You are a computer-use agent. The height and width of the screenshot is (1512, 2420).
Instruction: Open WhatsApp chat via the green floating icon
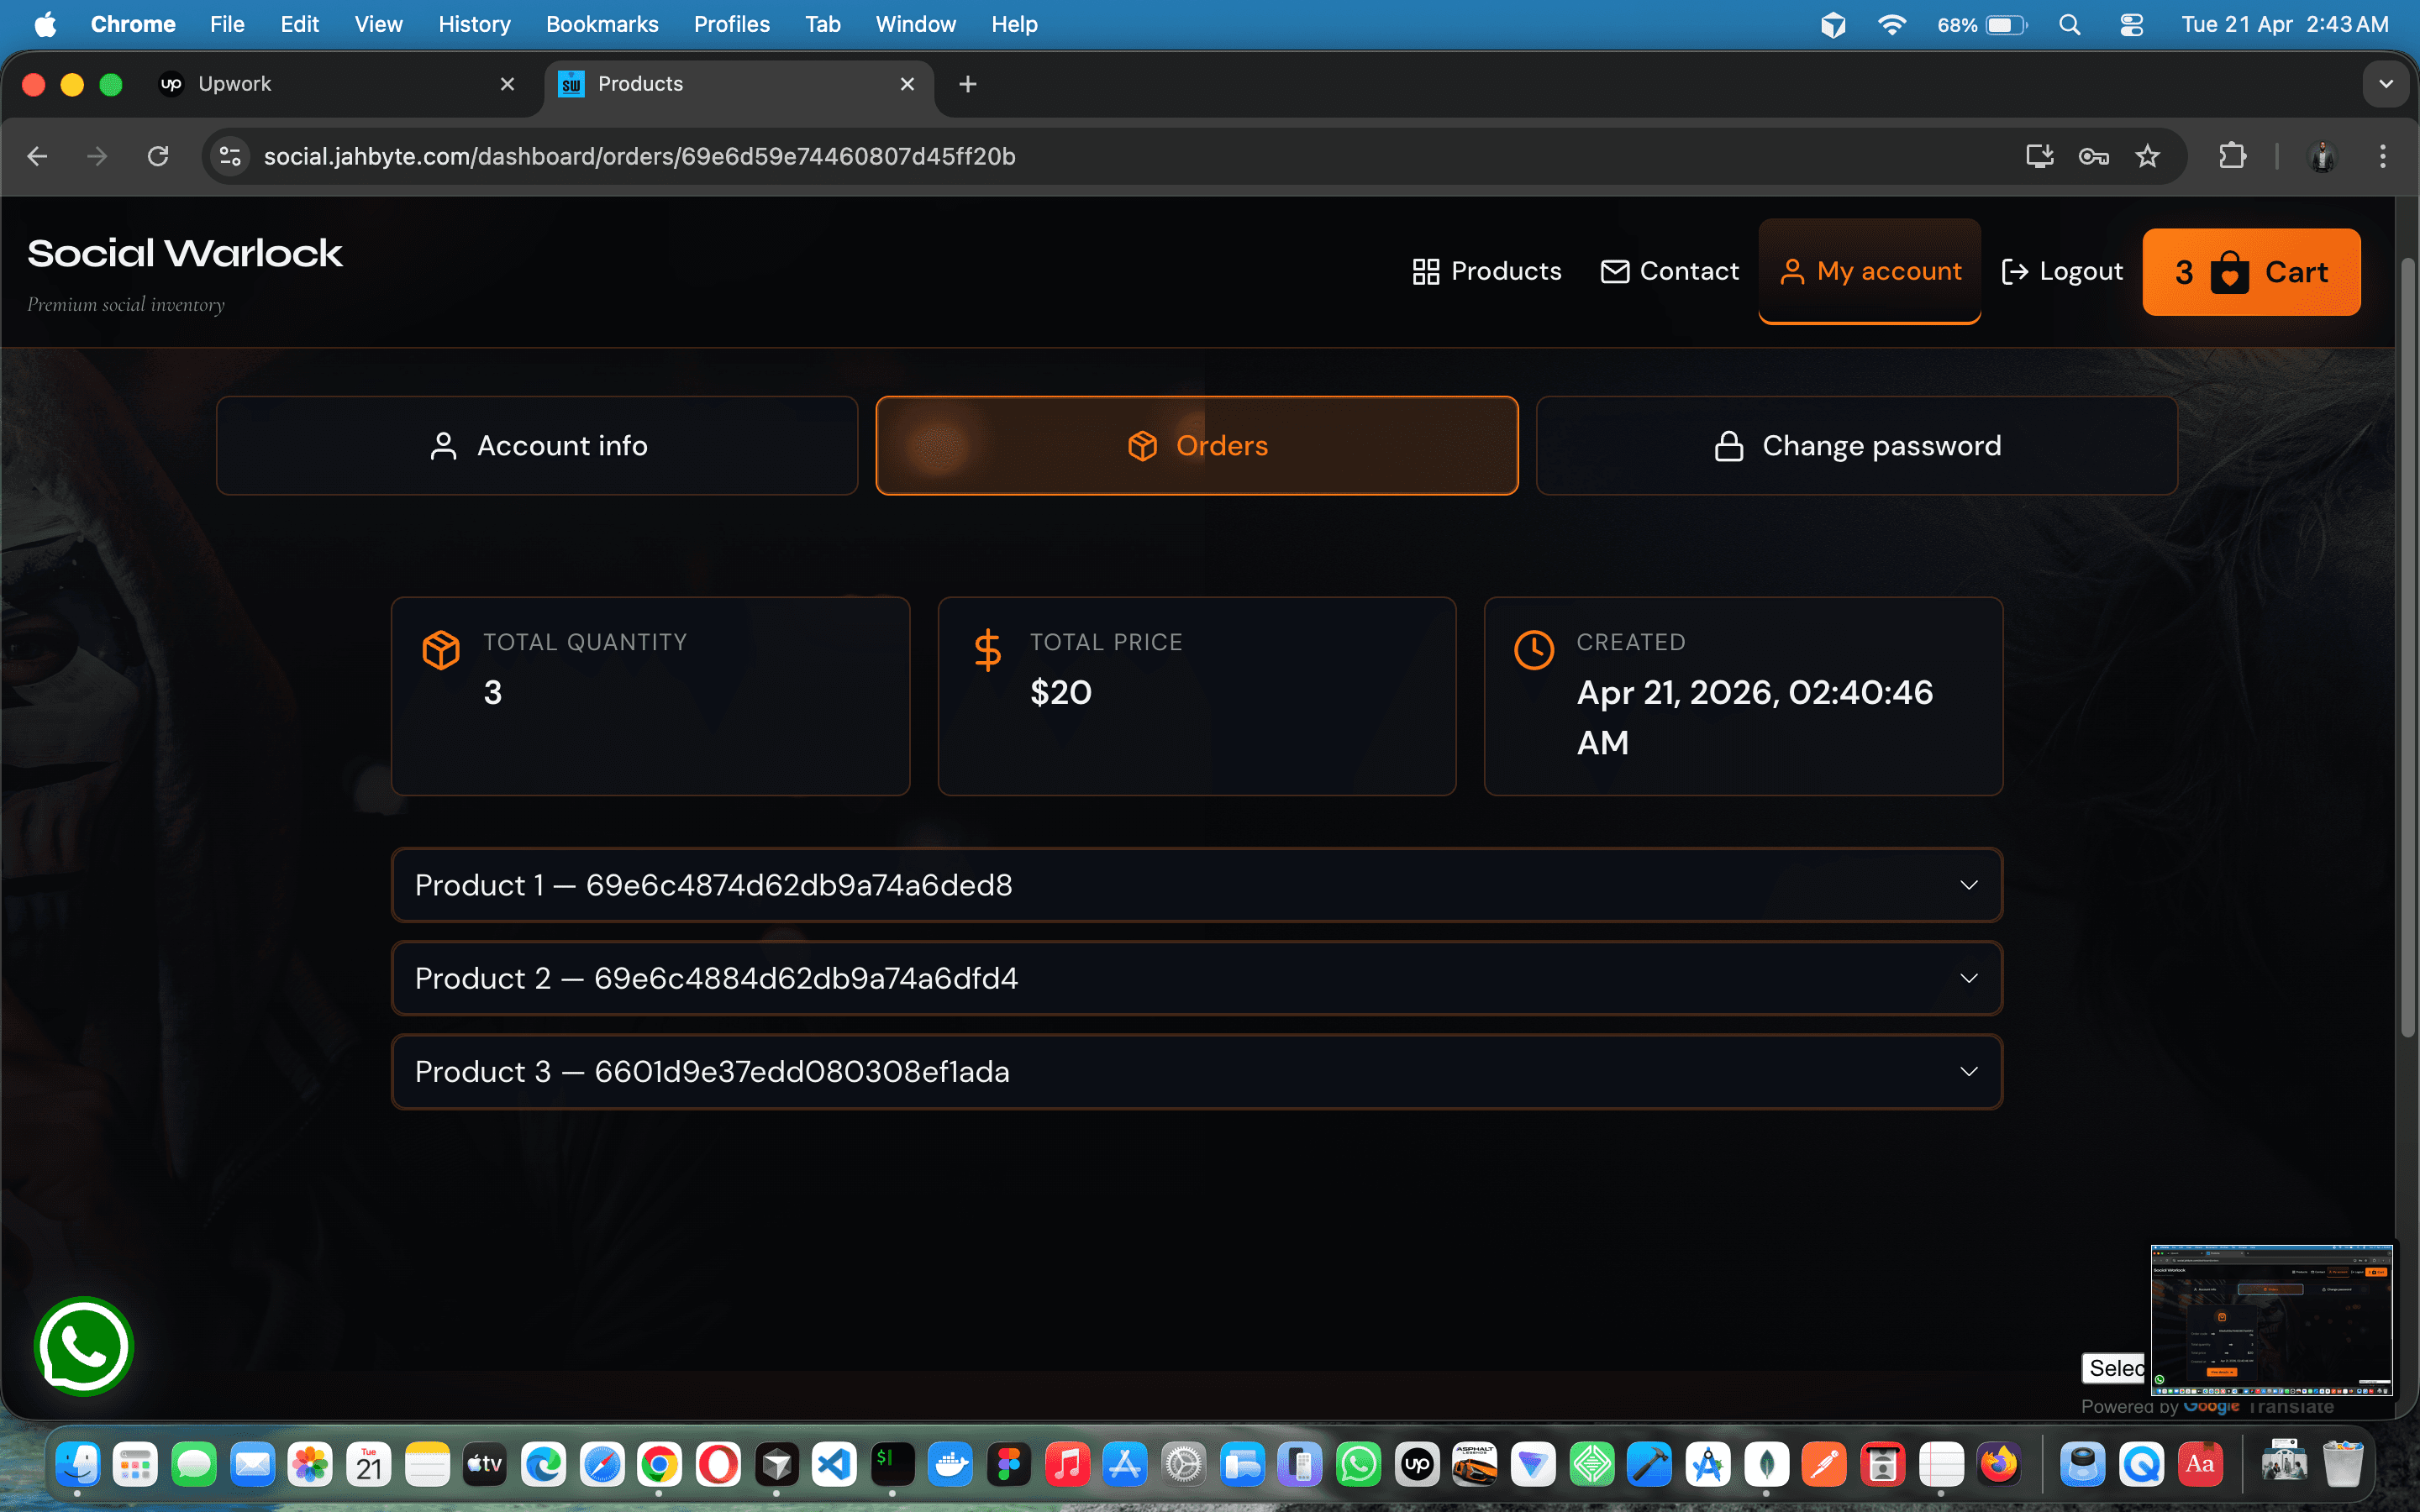click(x=84, y=1346)
